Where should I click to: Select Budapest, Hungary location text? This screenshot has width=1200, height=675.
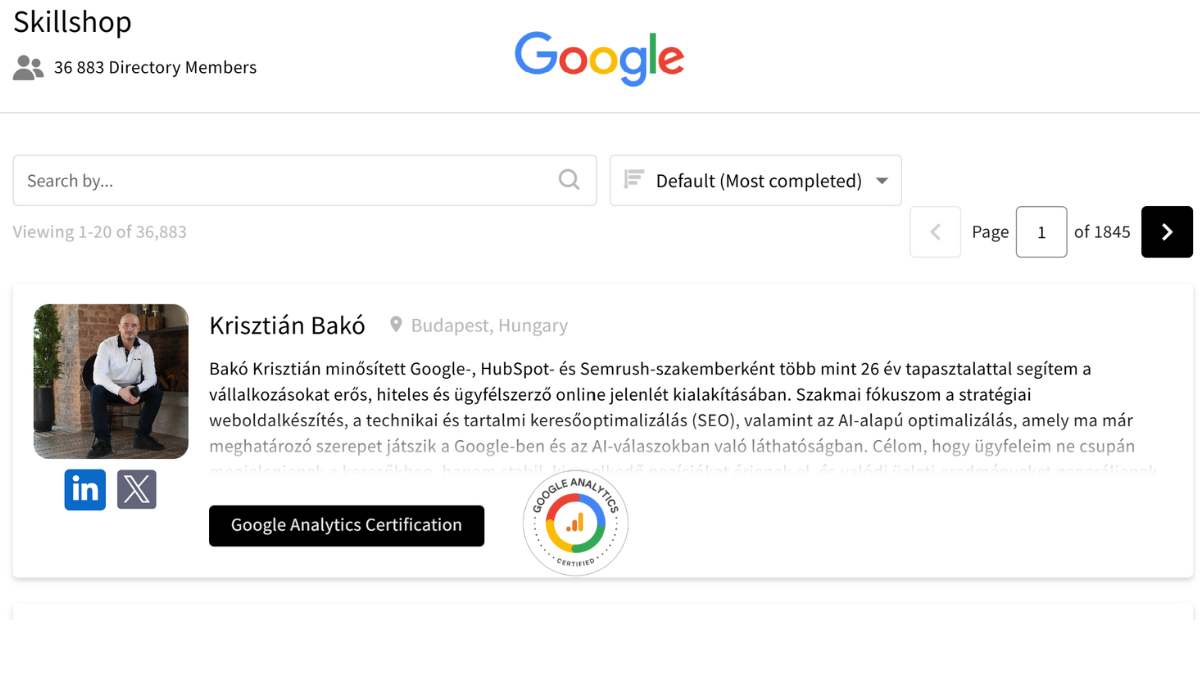coord(490,325)
